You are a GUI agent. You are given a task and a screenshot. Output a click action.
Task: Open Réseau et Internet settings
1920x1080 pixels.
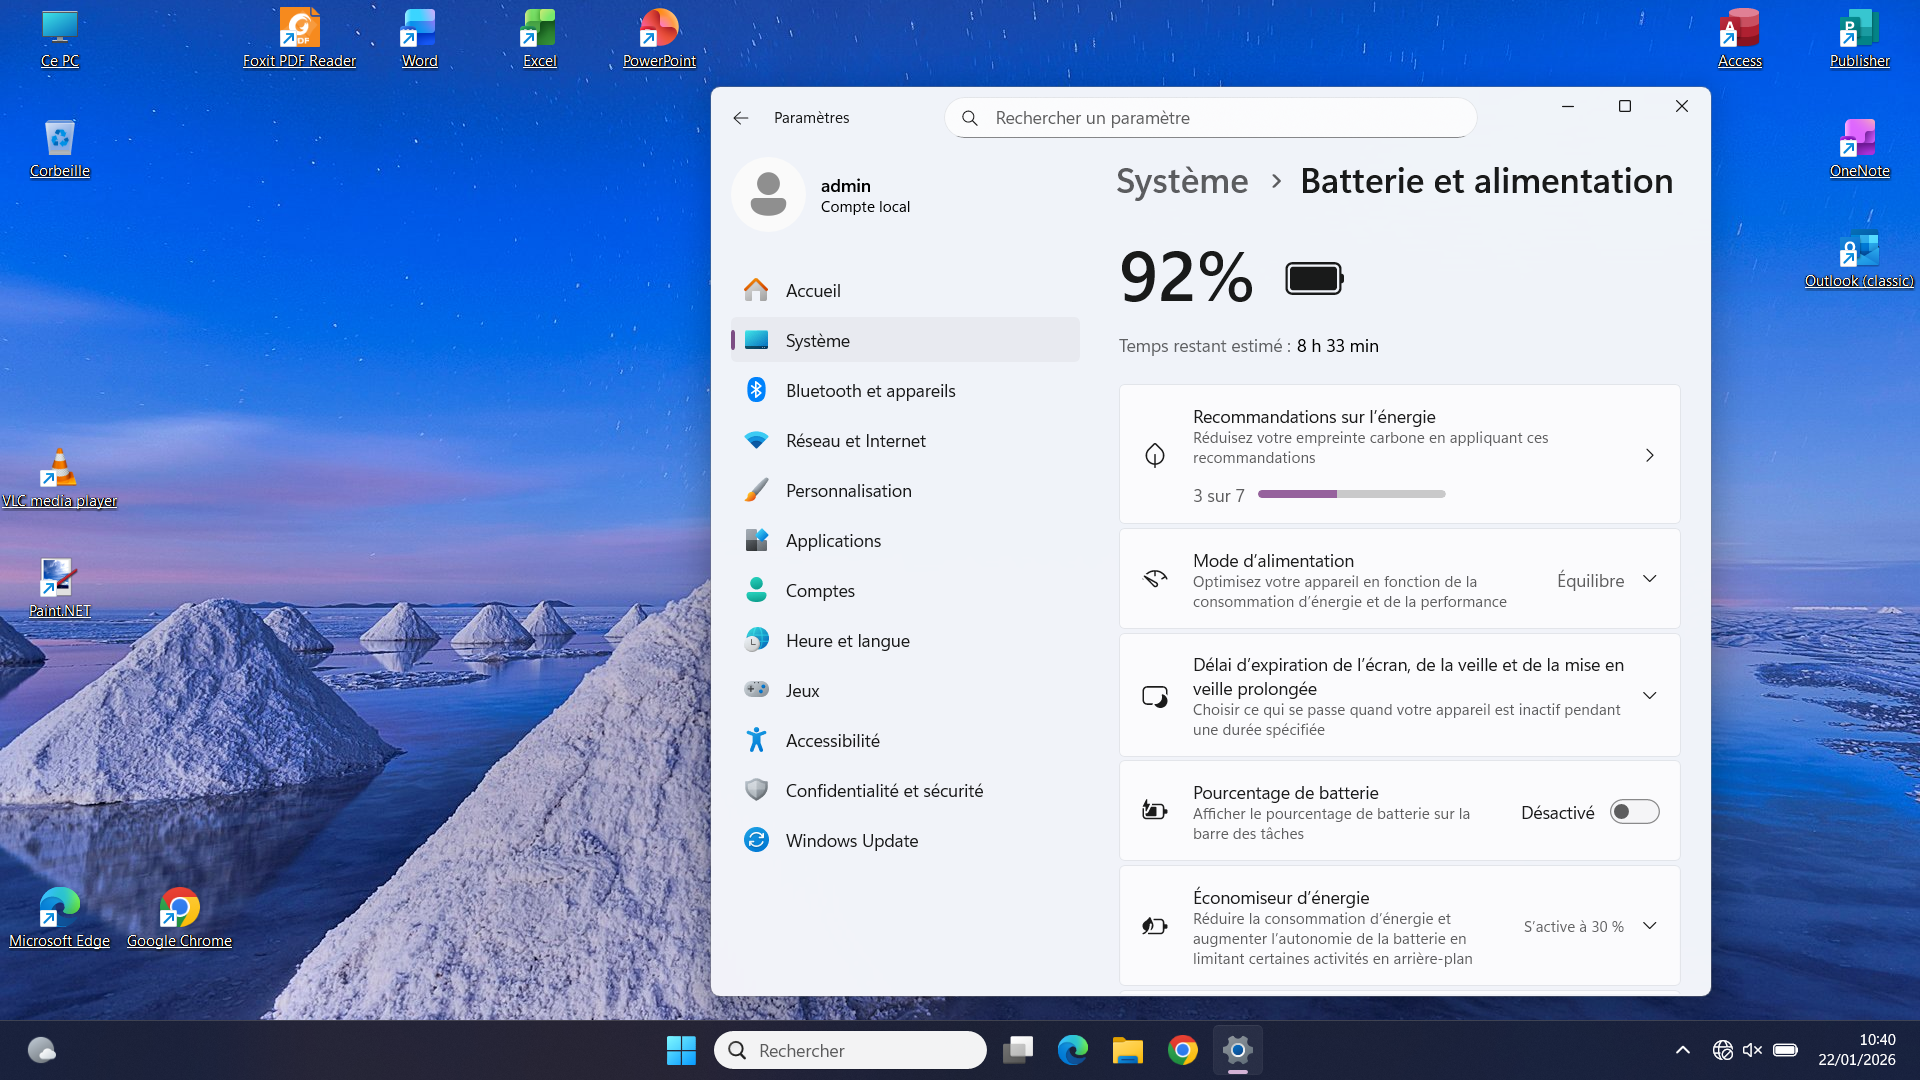pos(905,440)
